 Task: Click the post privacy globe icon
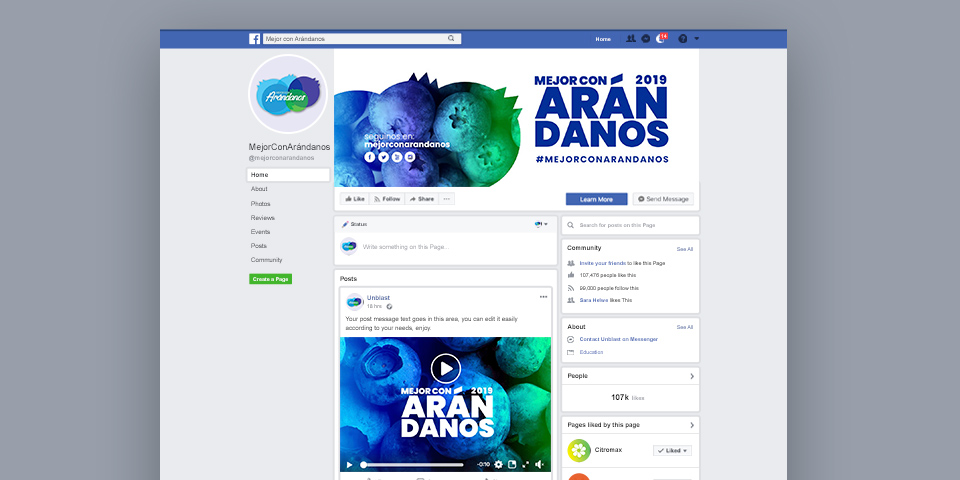(389, 306)
